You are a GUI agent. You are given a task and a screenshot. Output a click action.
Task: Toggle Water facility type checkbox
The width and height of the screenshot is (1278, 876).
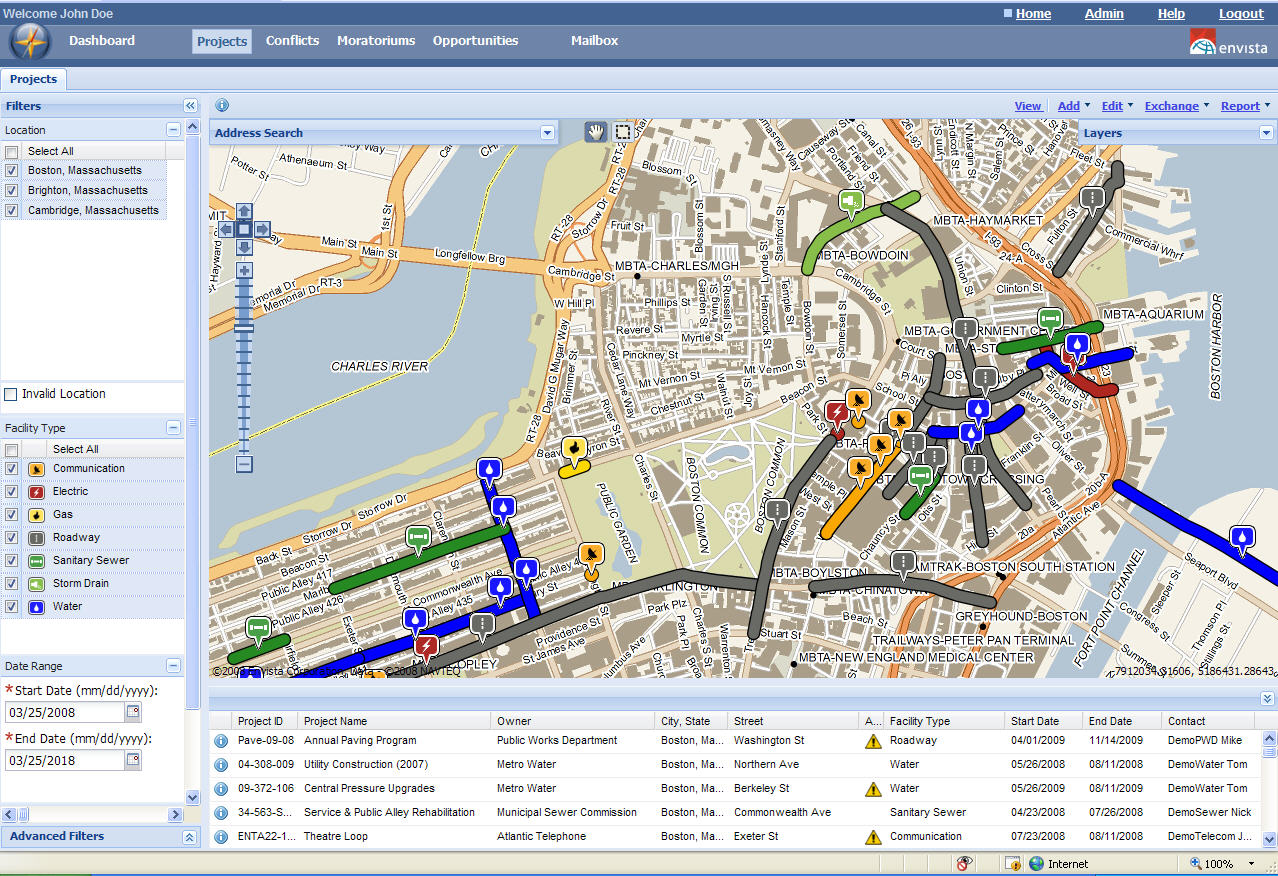(11, 607)
